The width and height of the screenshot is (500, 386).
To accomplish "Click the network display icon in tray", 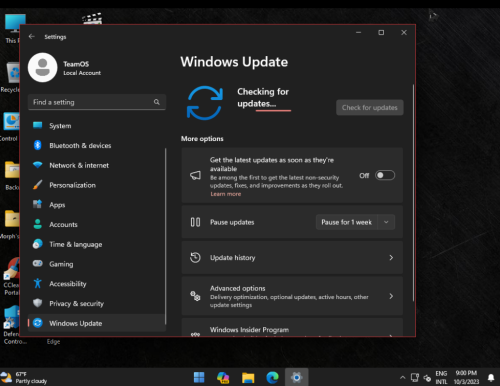I will pos(415,377).
